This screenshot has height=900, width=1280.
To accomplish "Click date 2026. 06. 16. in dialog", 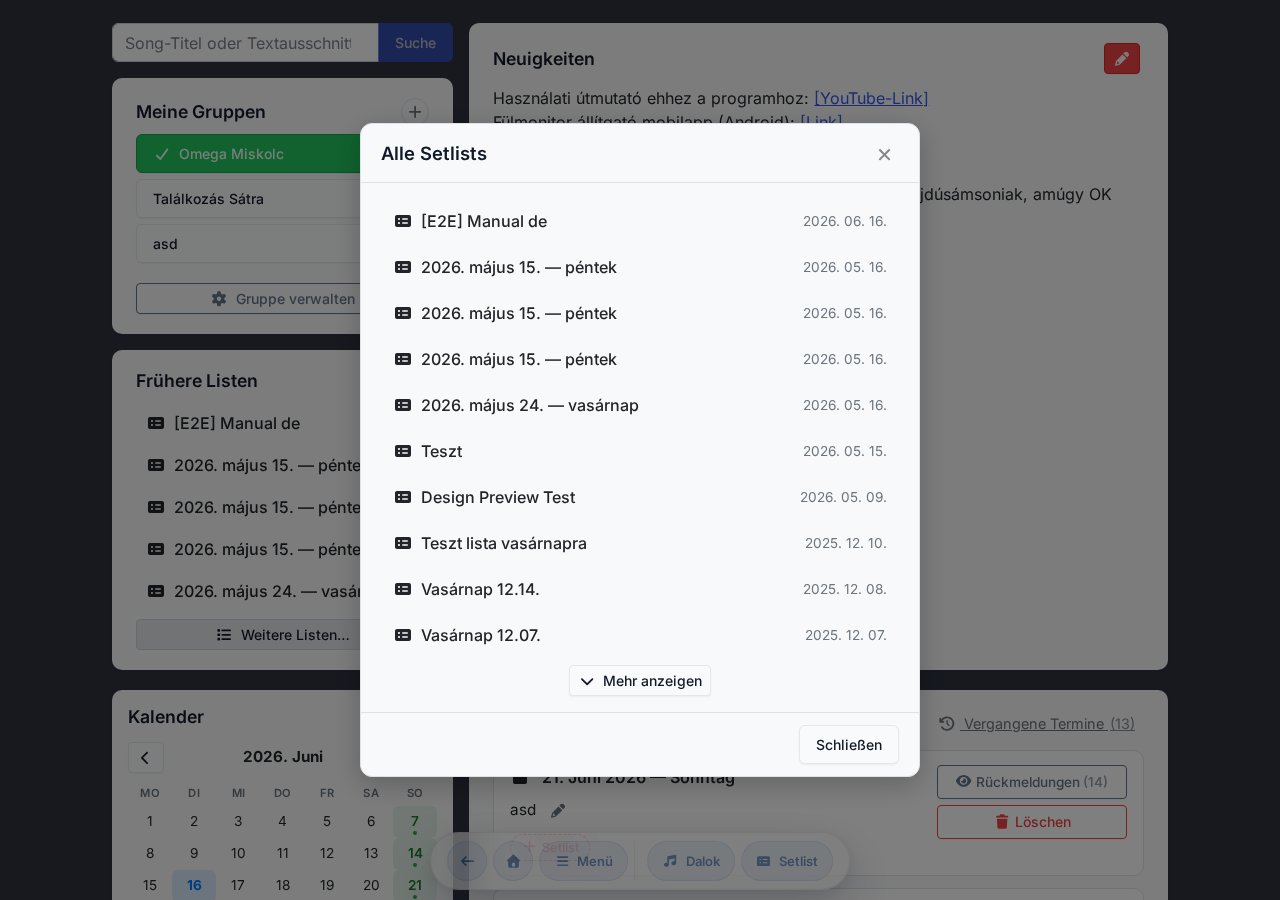I will point(845,221).
